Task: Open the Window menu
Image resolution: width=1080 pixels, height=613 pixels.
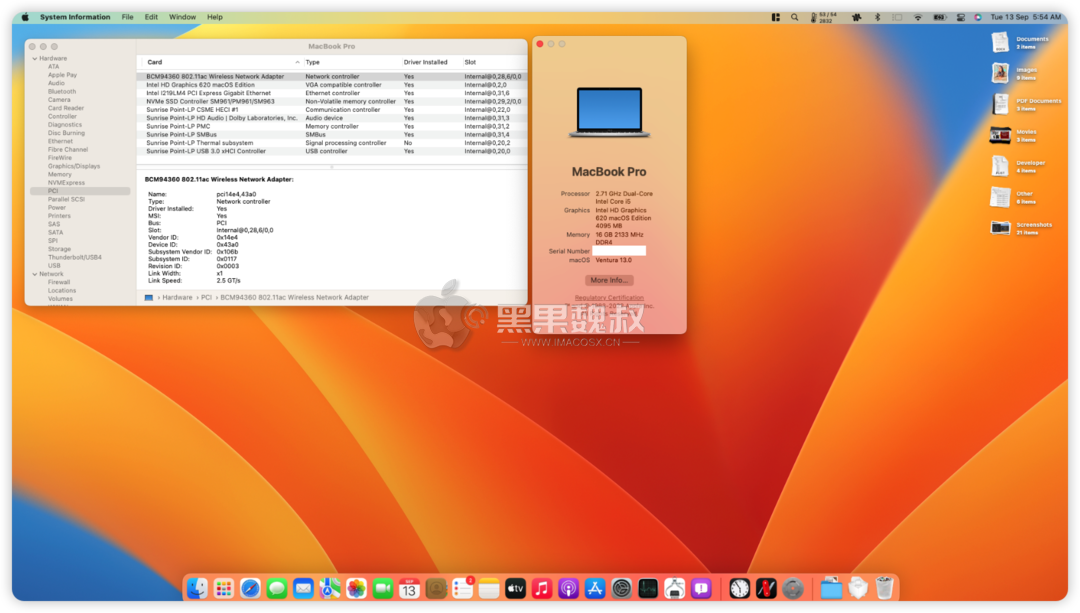Action: tap(183, 17)
